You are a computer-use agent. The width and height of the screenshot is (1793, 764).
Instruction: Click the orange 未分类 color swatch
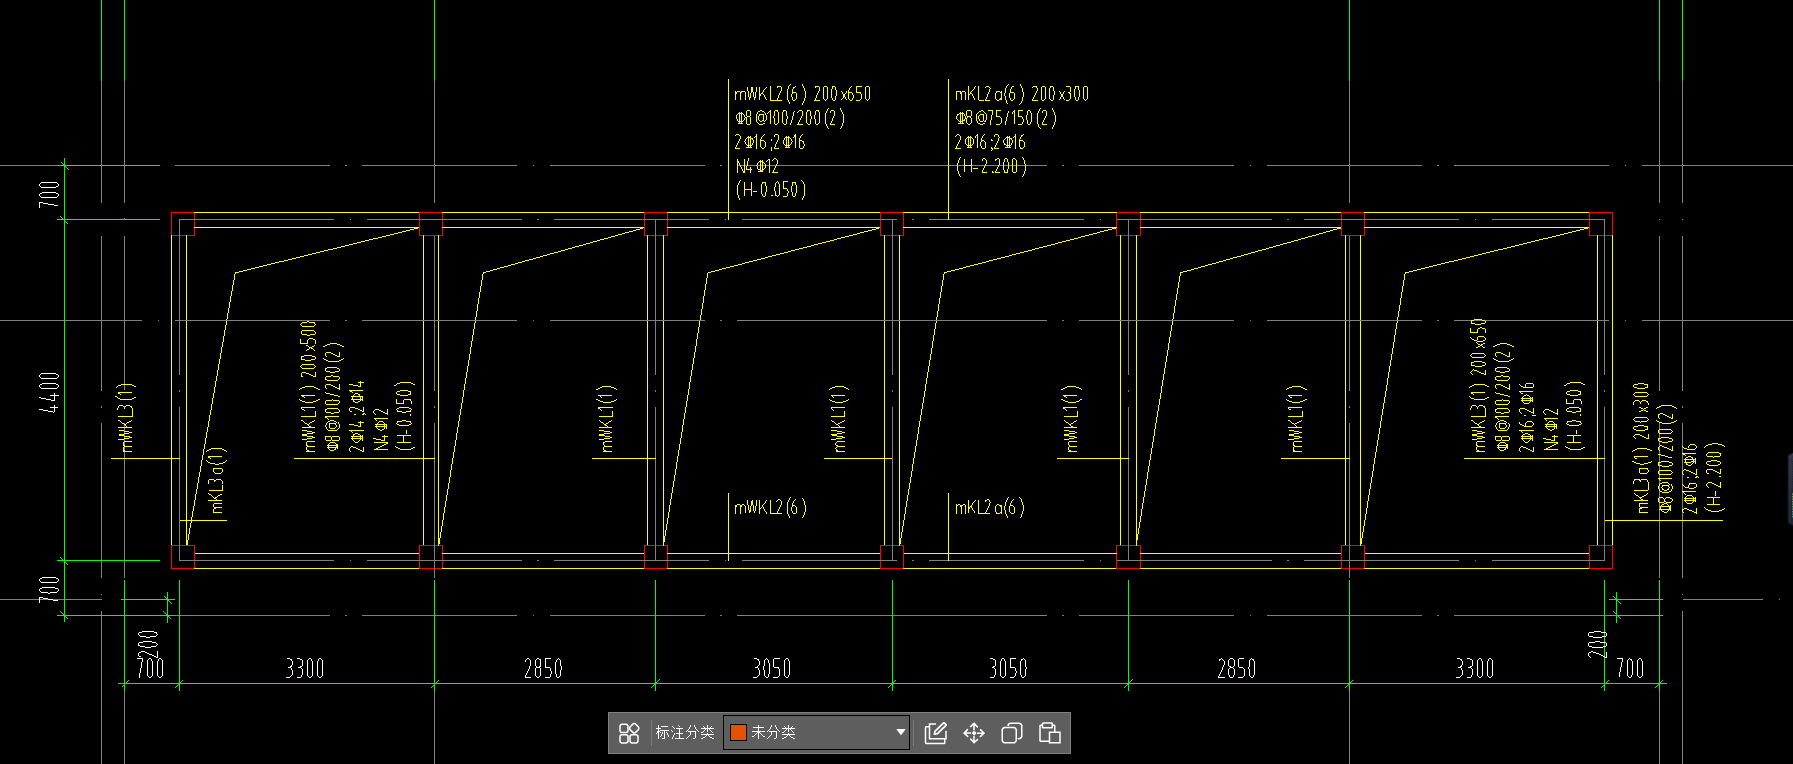coord(738,733)
